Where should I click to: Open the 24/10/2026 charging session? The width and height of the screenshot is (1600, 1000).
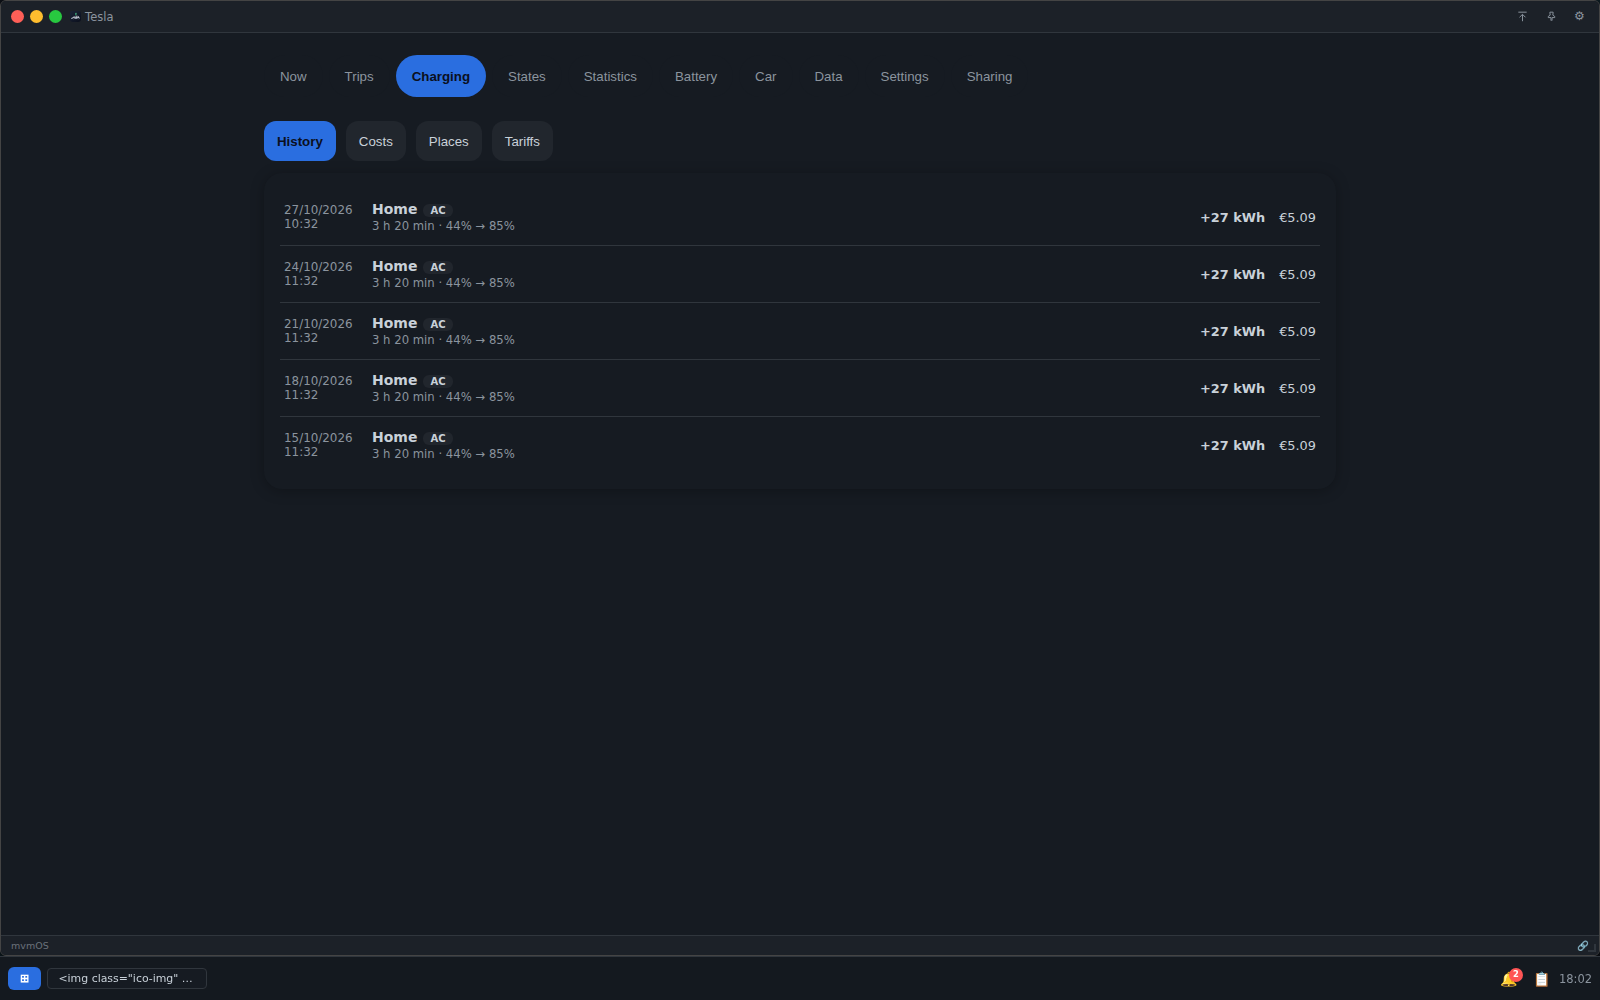tap(800, 274)
